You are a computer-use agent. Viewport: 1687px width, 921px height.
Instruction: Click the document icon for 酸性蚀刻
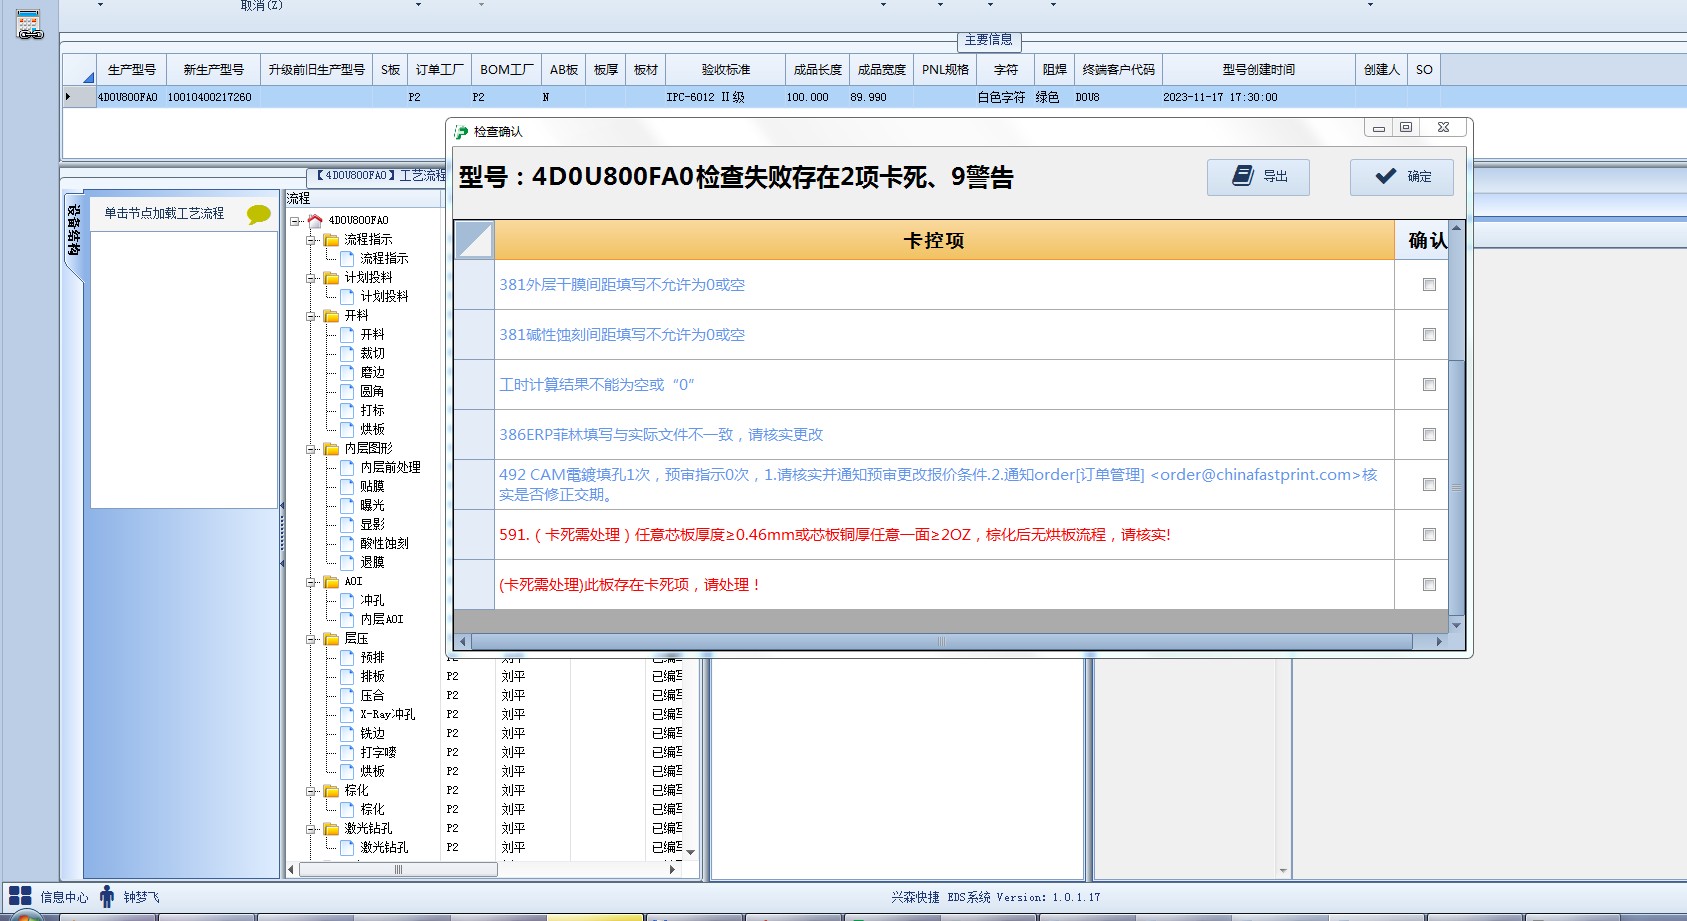click(347, 544)
